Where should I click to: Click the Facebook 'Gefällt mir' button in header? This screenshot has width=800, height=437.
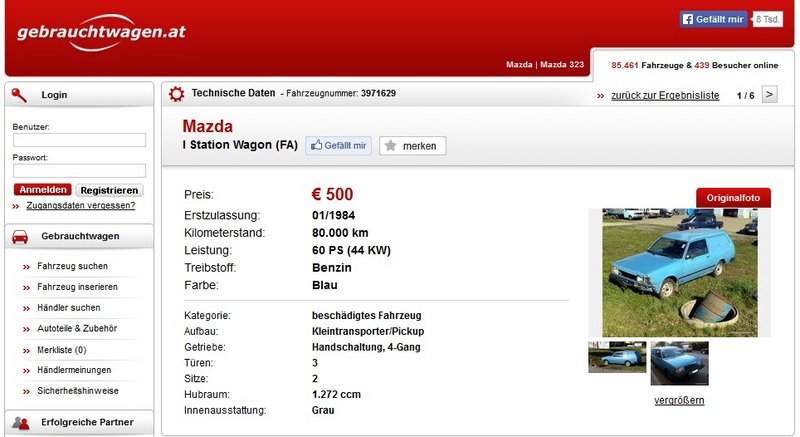(x=713, y=19)
